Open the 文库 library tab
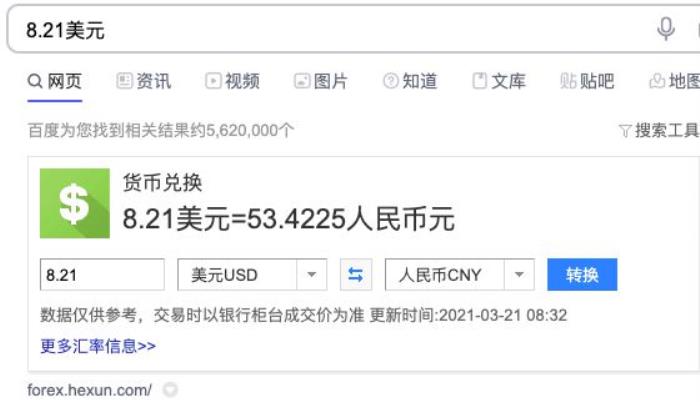The height and width of the screenshot is (402, 700). 498,82
